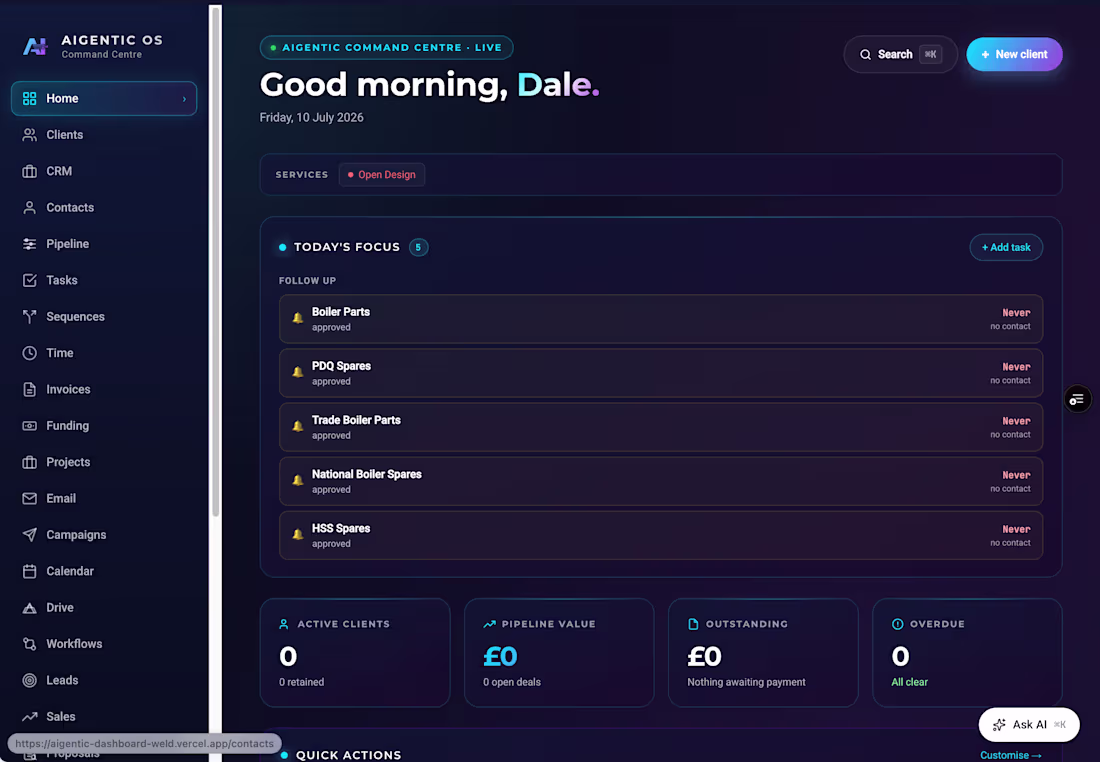The image size is (1100, 762).
Task: Click the bell icon on Boiler Parts row
Action: pyautogui.click(x=297, y=318)
